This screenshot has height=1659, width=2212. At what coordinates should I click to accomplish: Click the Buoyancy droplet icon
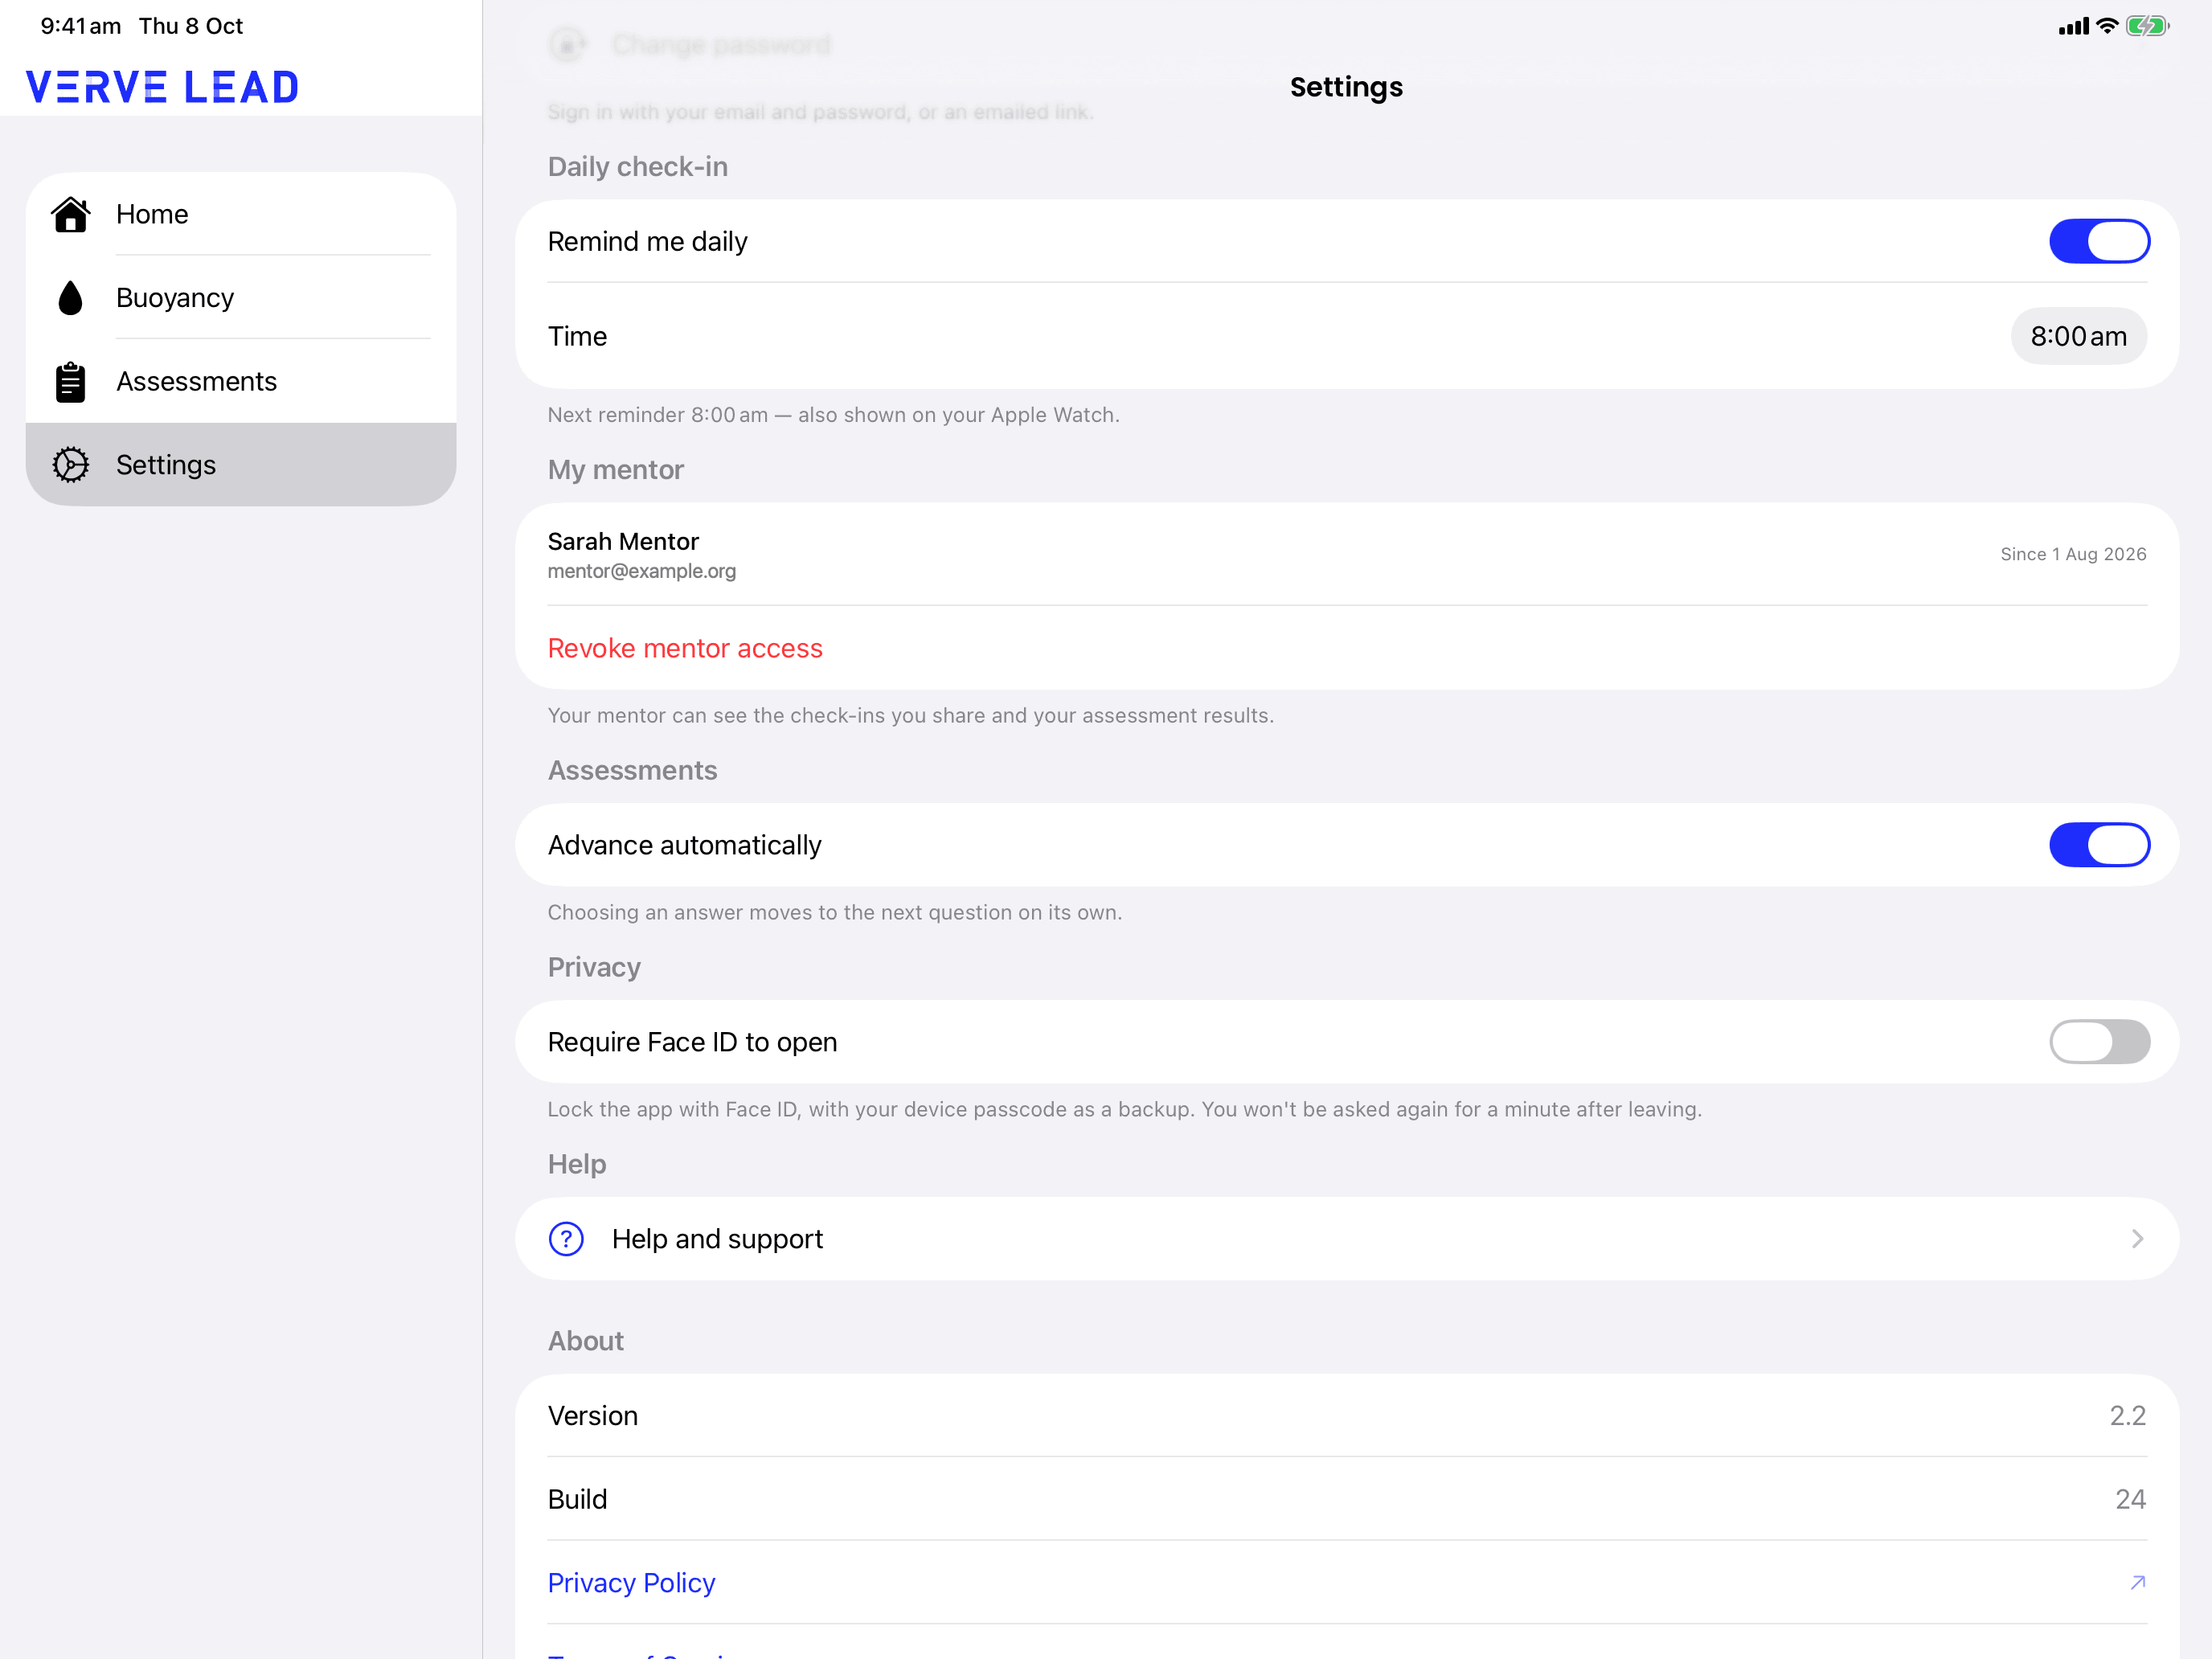pyautogui.click(x=70, y=298)
